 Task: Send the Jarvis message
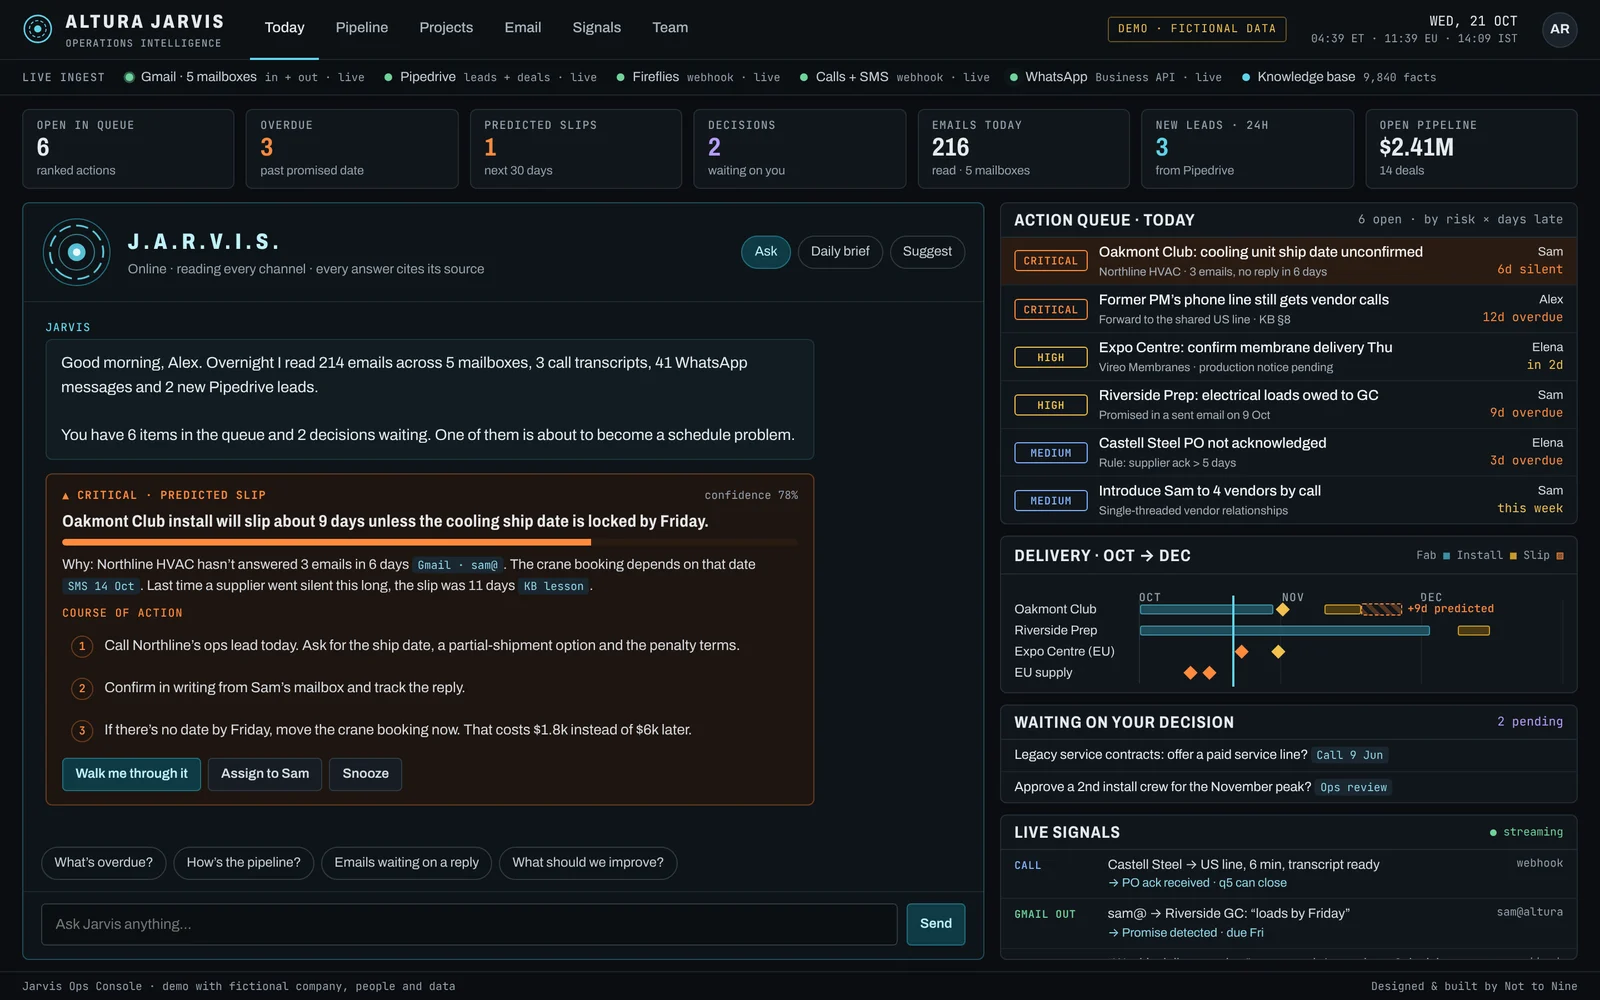tap(936, 924)
